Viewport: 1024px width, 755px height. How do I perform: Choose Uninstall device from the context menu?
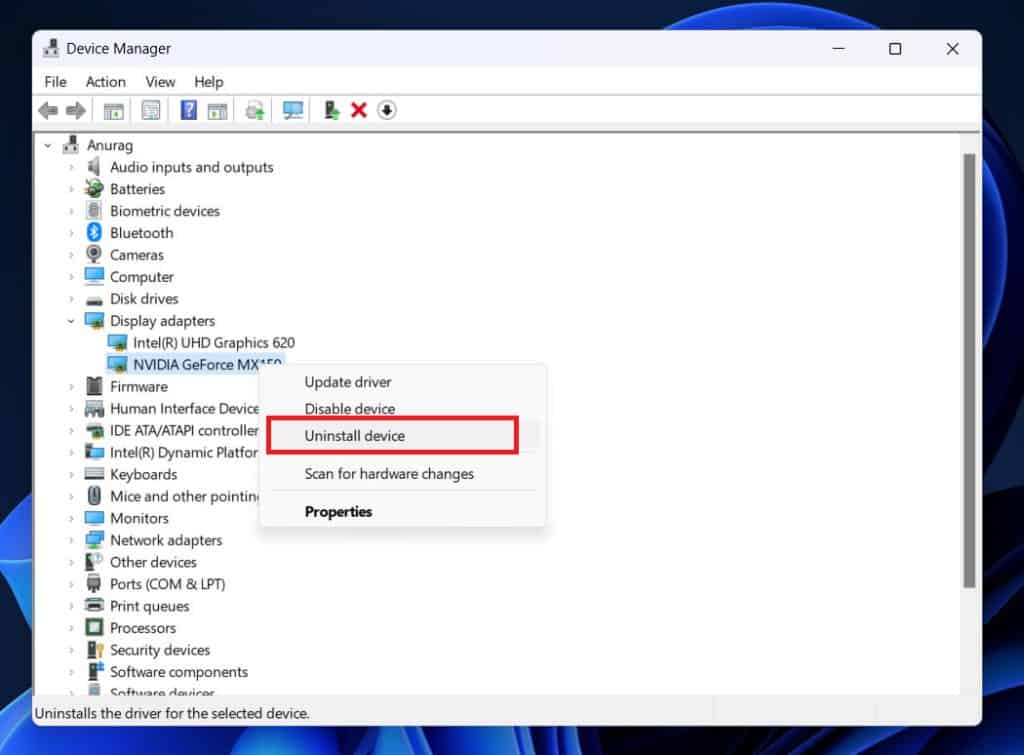(x=355, y=435)
